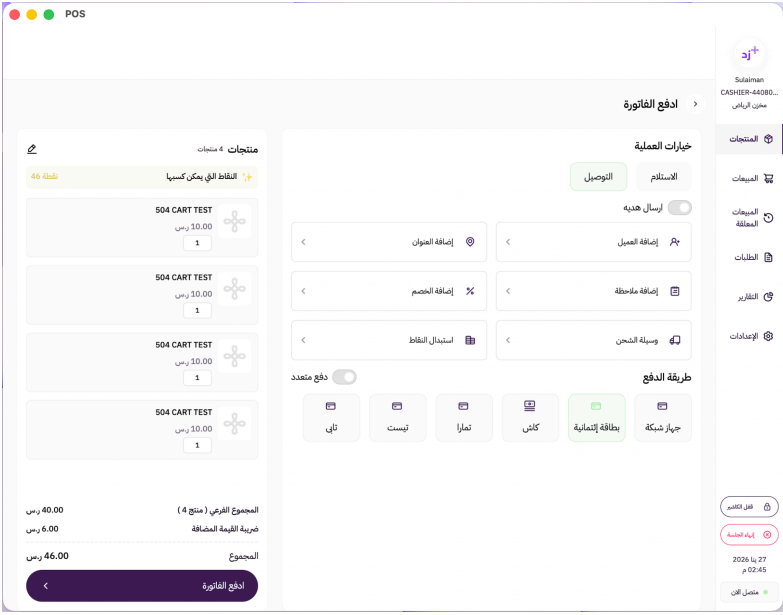This screenshot has height=615, width=783.
Task: Choose كاش payment method
Action: click(x=530, y=418)
